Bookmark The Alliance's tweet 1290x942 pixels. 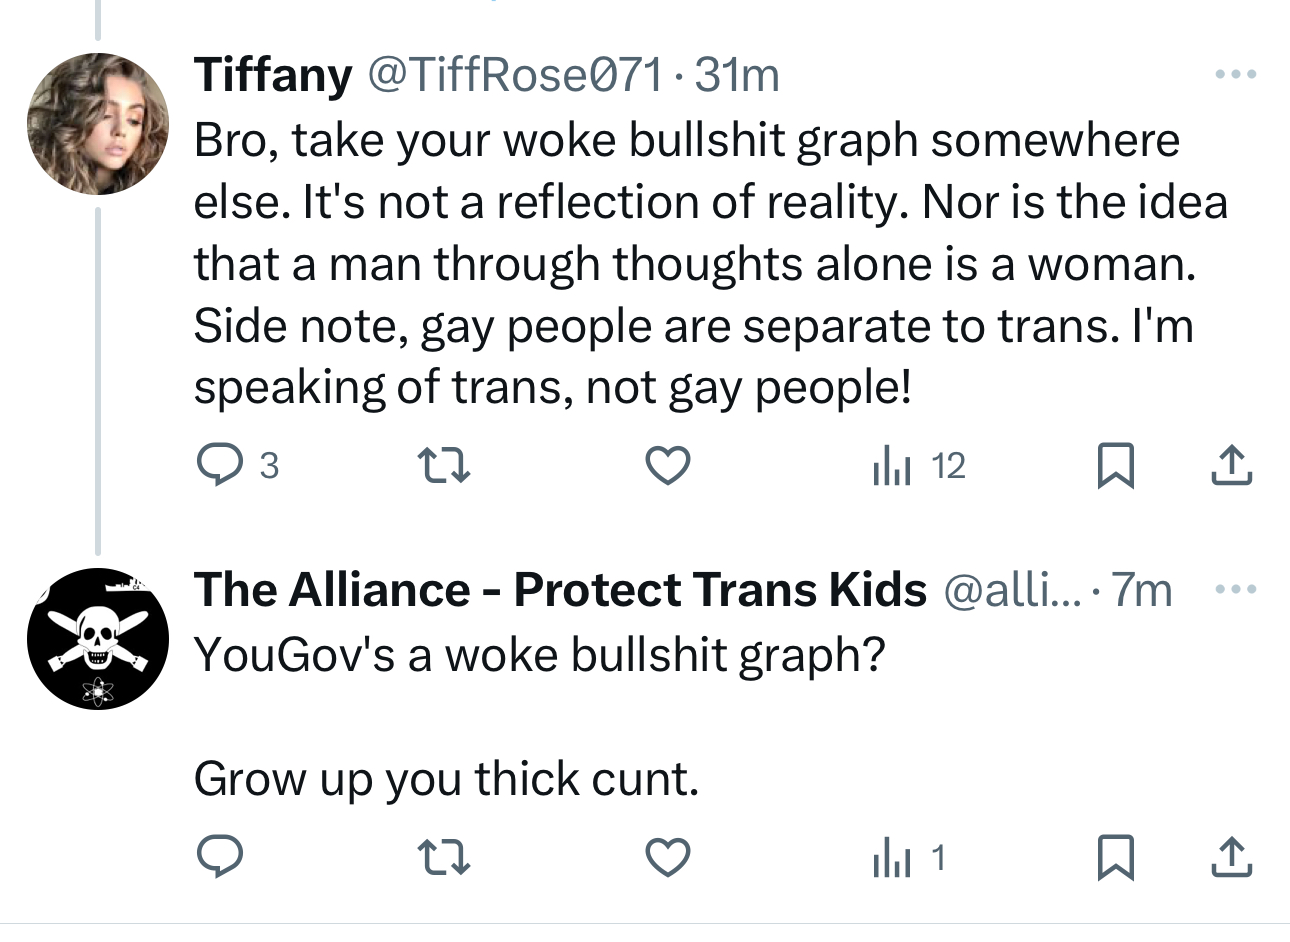(1116, 858)
